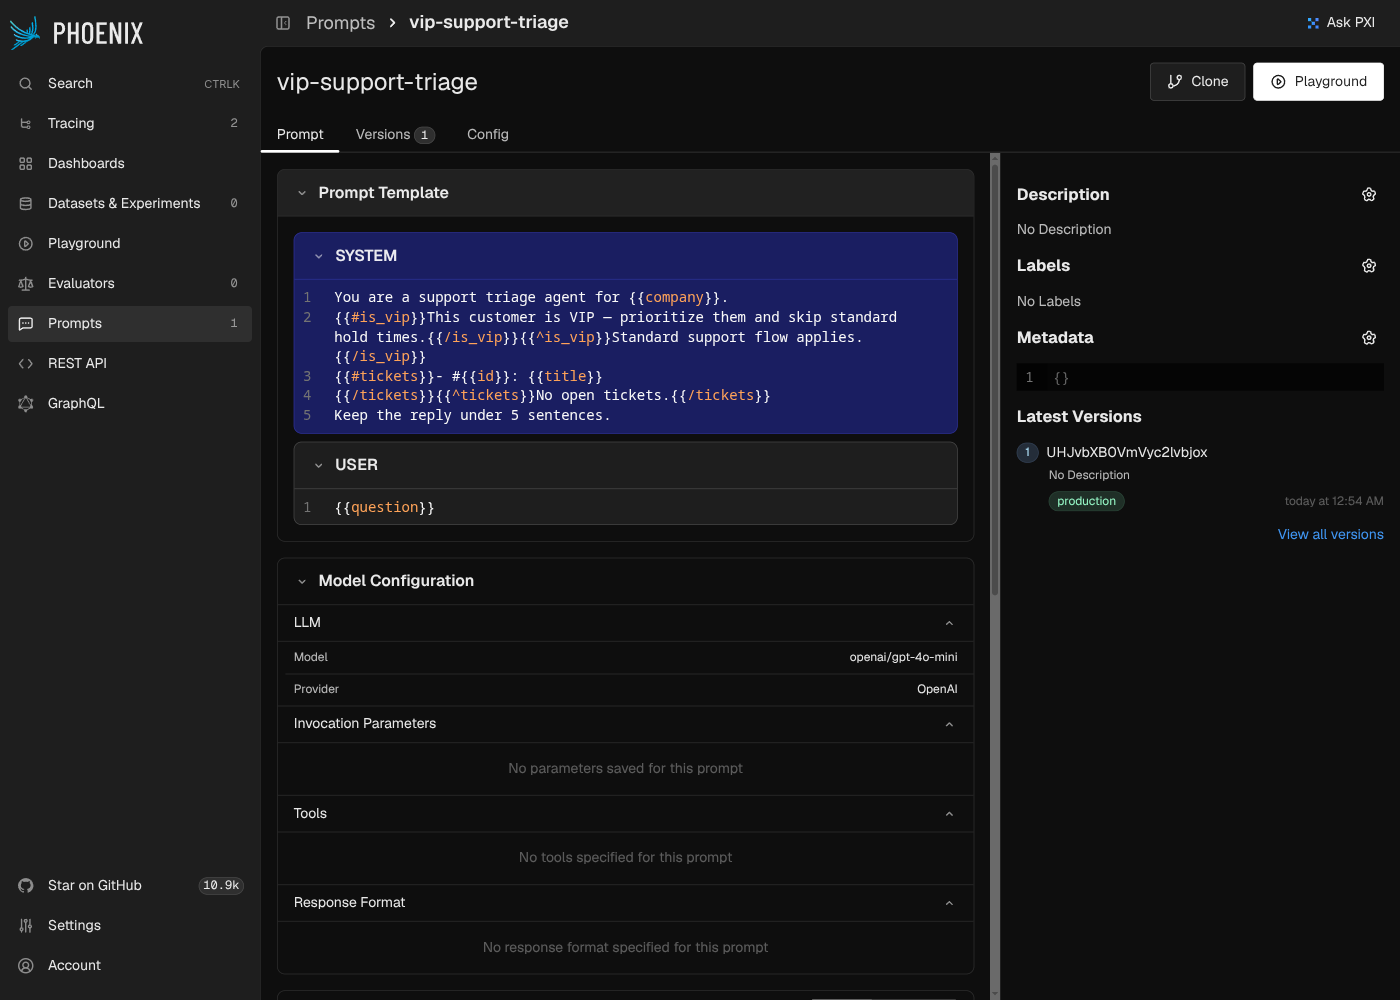The image size is (1400, 1000).
Task: Edit Description via its gear icon
Action: coord(1369,195)
